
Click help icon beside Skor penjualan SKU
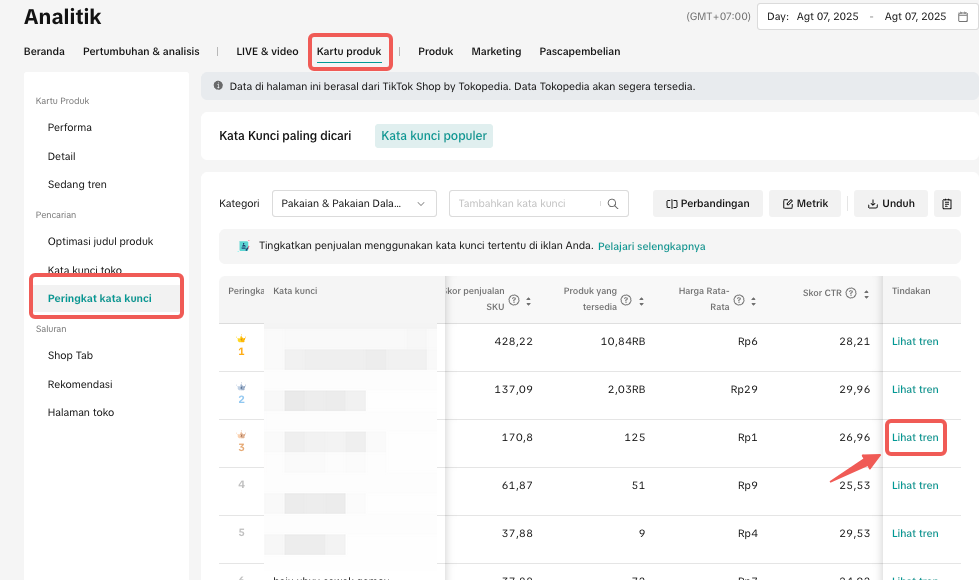514,300
